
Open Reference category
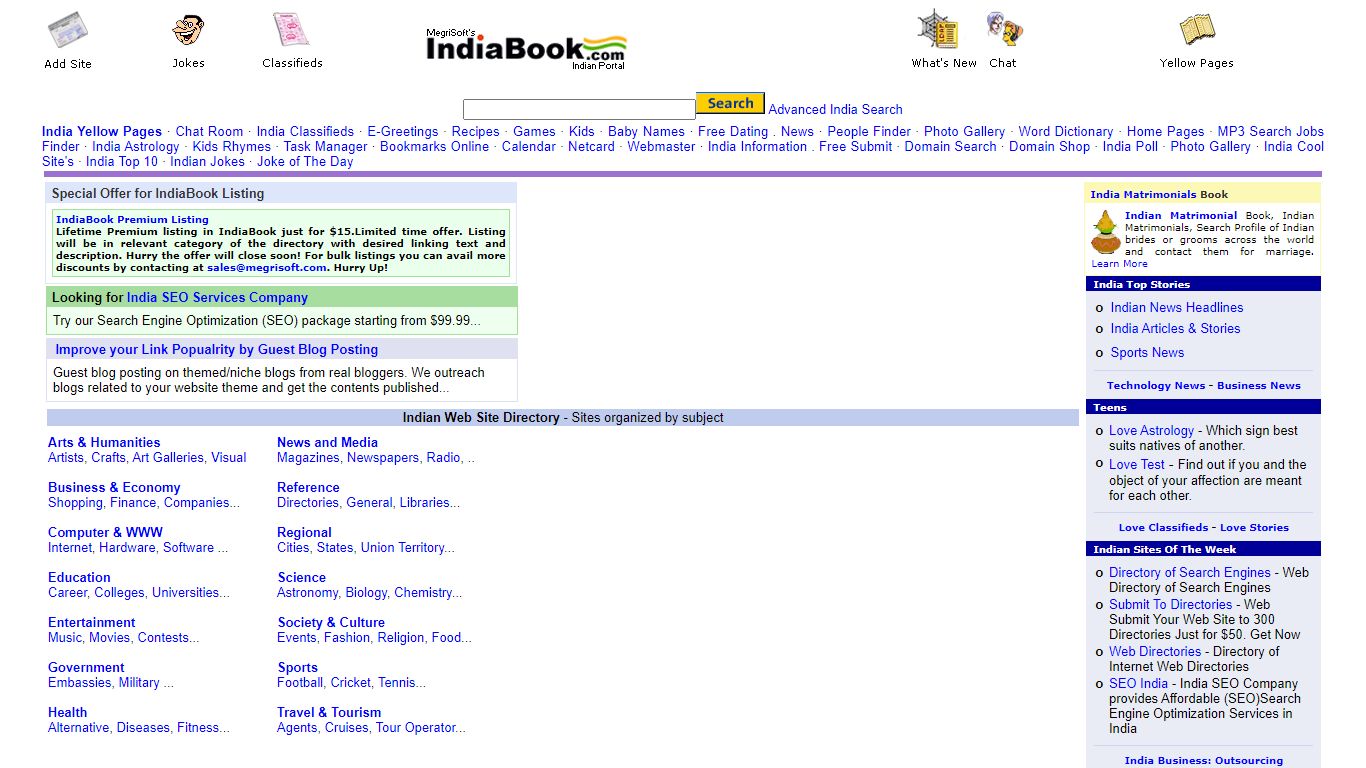[x=308, y=487]
